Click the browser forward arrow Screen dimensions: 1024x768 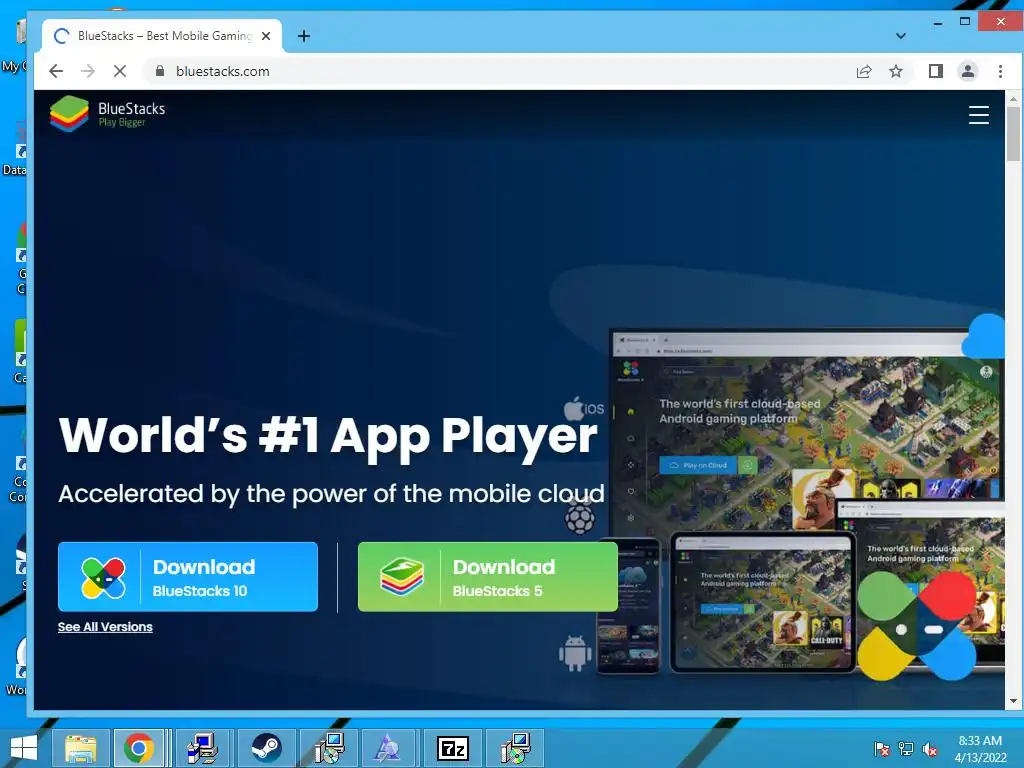(88, 71)
